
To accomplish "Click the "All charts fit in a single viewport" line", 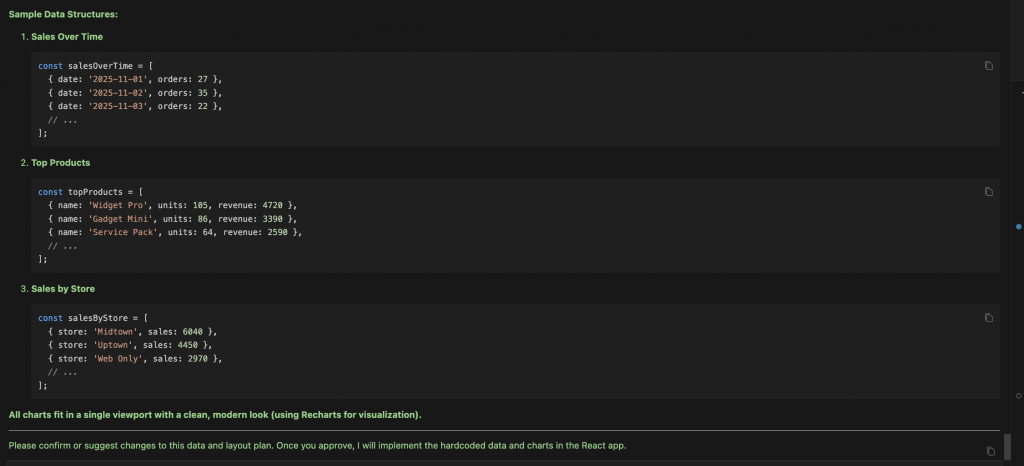I will (214, 414).
